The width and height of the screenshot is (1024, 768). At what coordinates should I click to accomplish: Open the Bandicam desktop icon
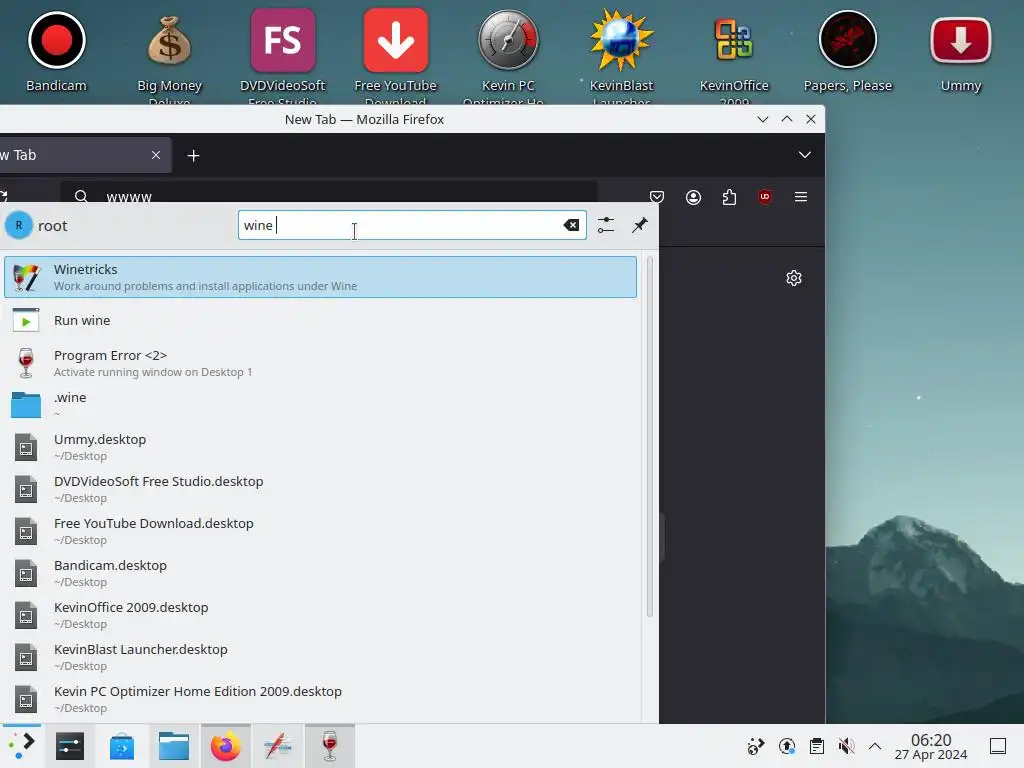57,40
